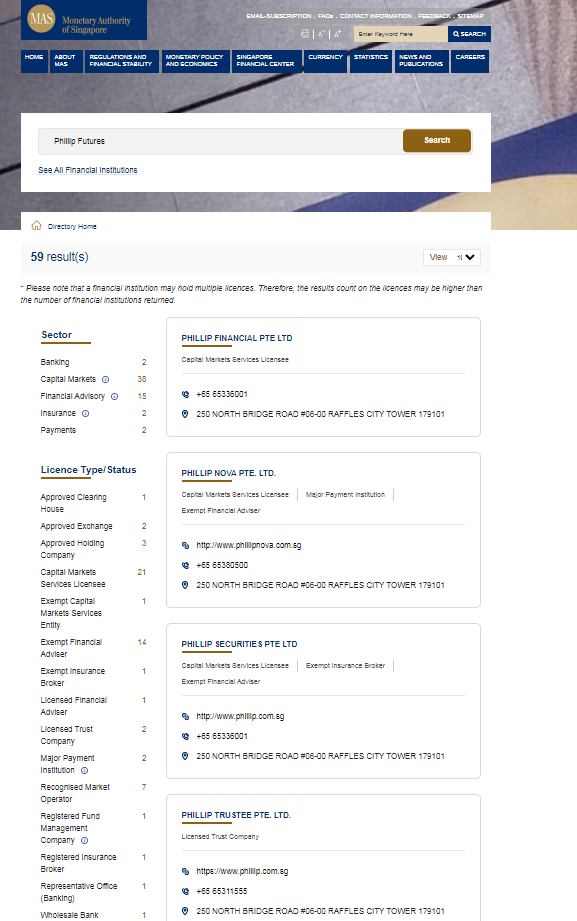The image size is (577, 921).
Task: Increase font size with A+ icon
Action: click(x=338, y=34)
